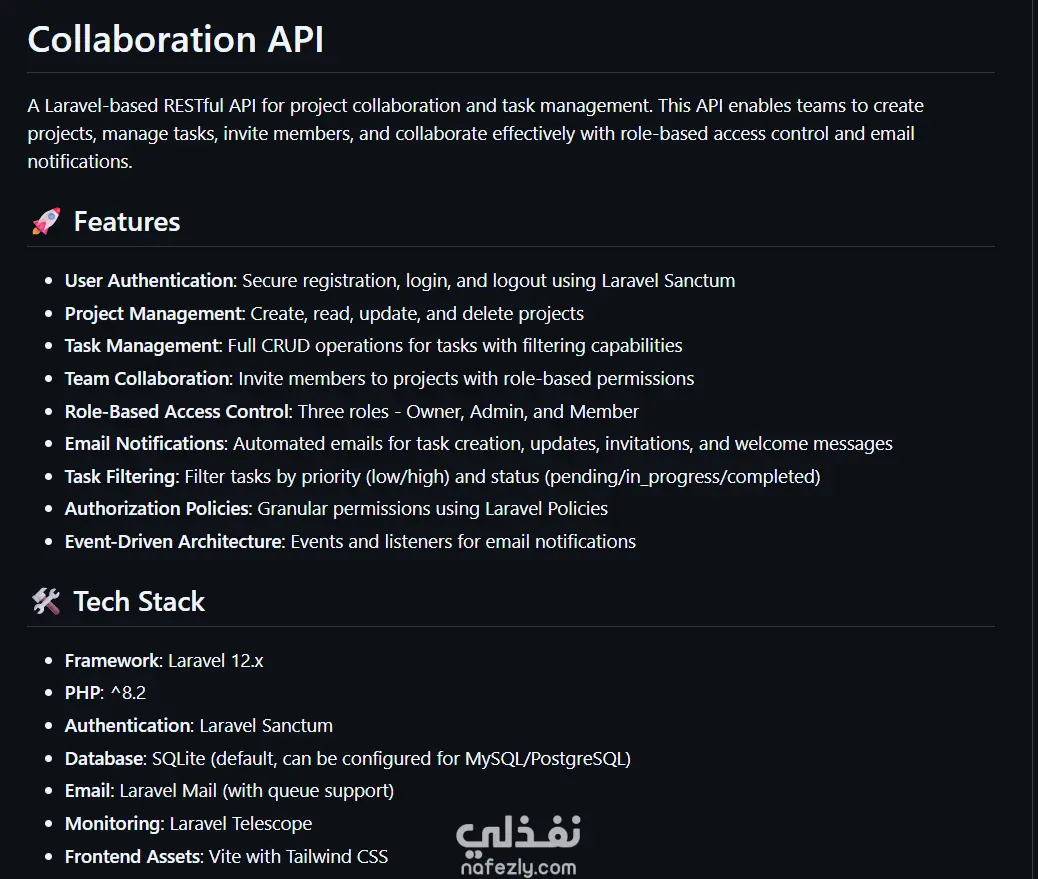This screenshot has width=1038, height=879.
Task: Select the Task Management bold text
Action: tap(141, 346)
